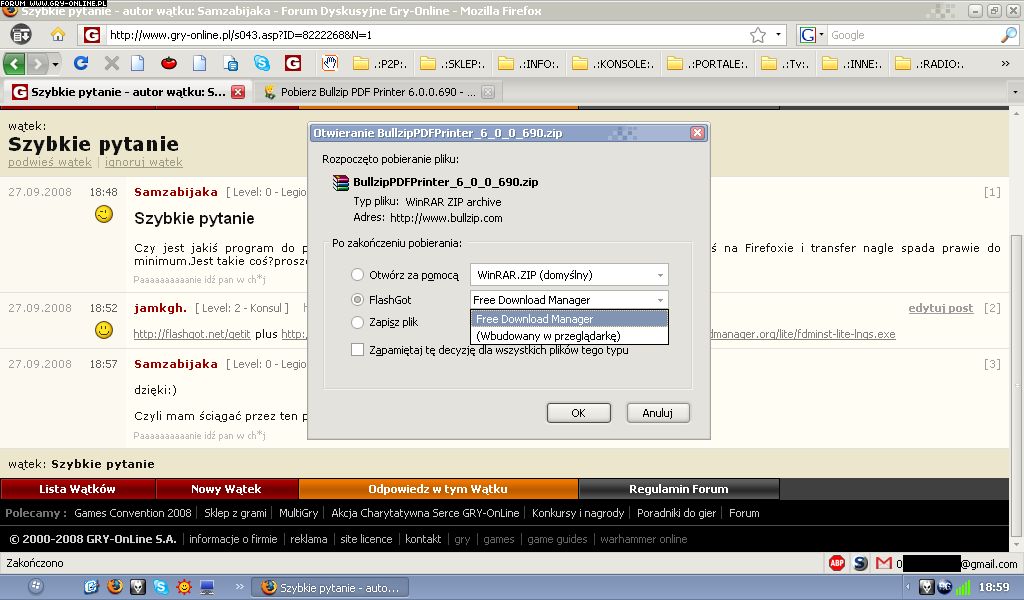Click the Lista Wątków button
Screen dimensions: 1024x600
(x=78, y=489)
